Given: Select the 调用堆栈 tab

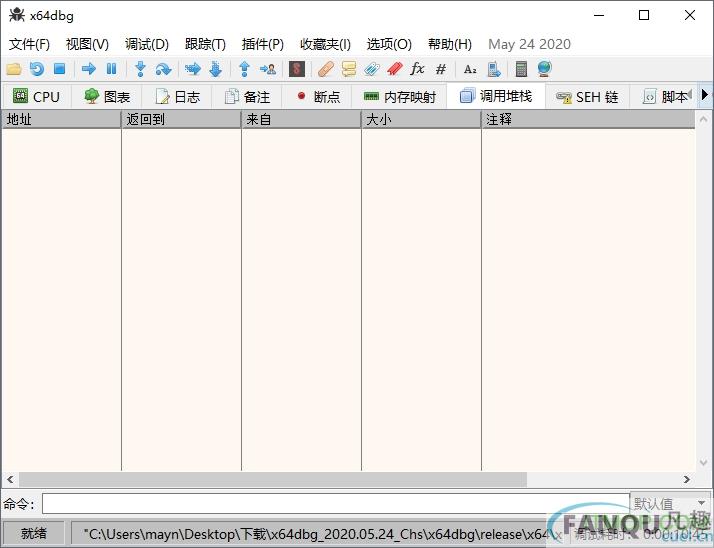Looking at the screenshot, I should [496, 96].
